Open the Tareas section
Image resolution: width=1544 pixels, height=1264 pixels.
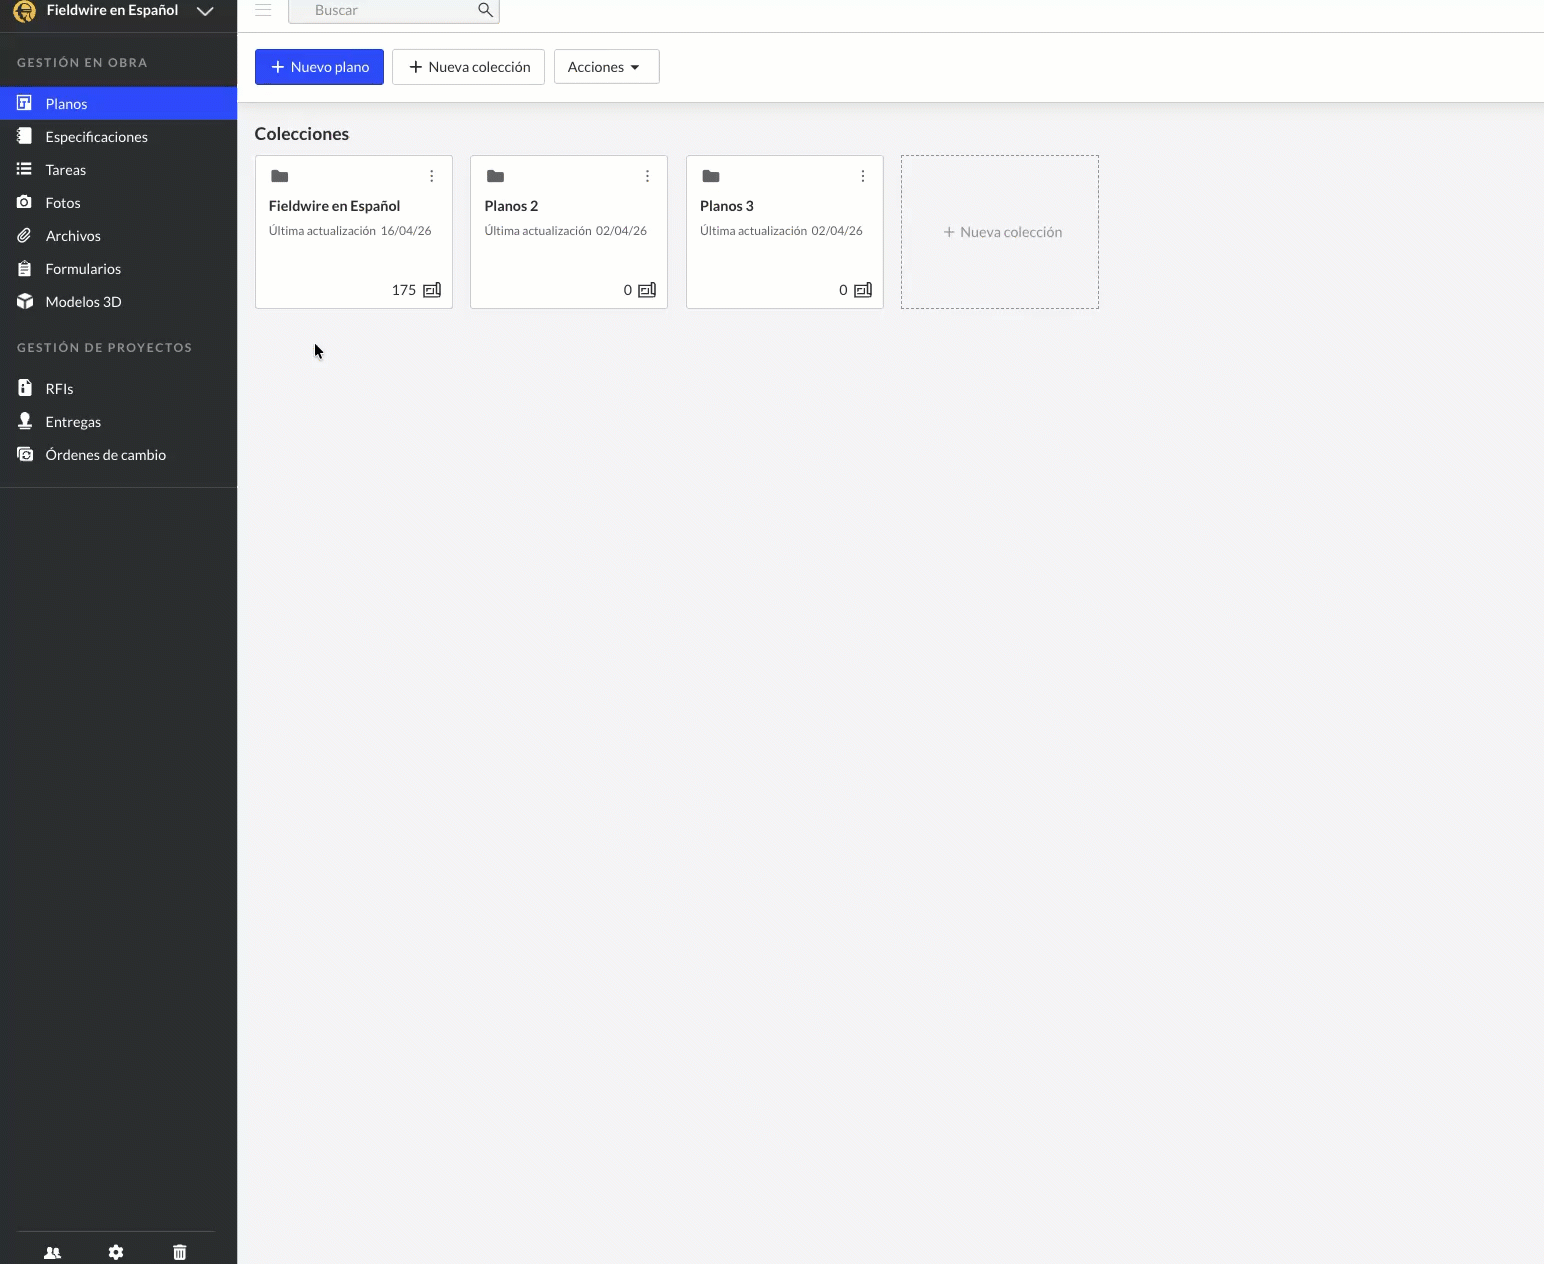[x=66, y=170]
